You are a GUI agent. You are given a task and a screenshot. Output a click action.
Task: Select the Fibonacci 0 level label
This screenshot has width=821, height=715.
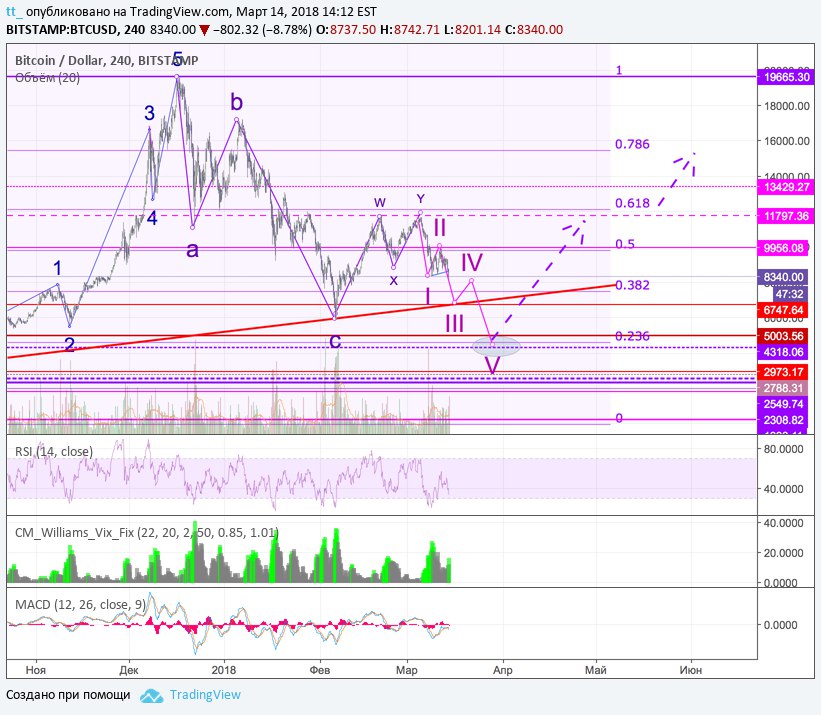(619, 418)
